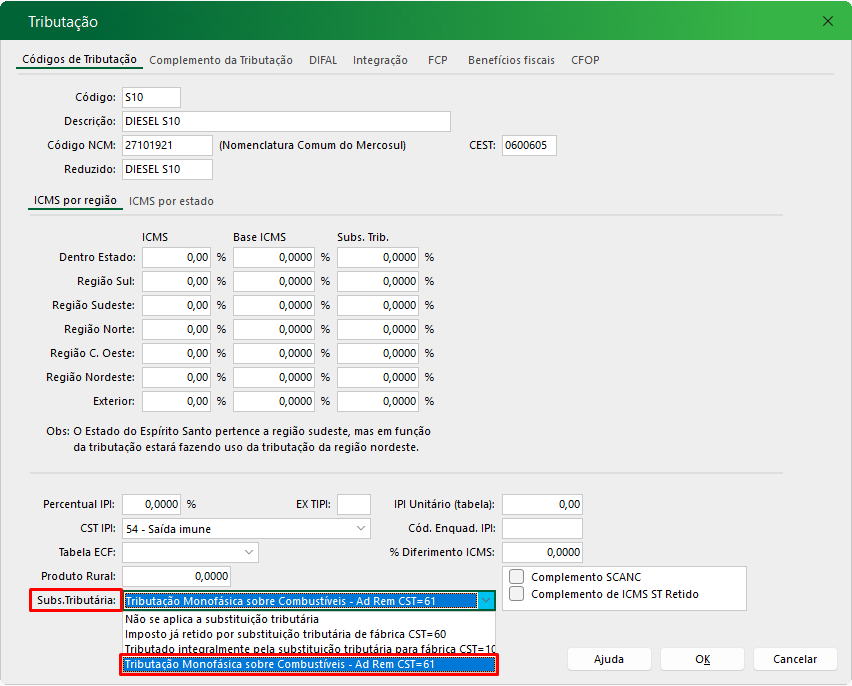
Task: Choose 'Imposto já retido' CST=60 option
Action: (309, 634)
